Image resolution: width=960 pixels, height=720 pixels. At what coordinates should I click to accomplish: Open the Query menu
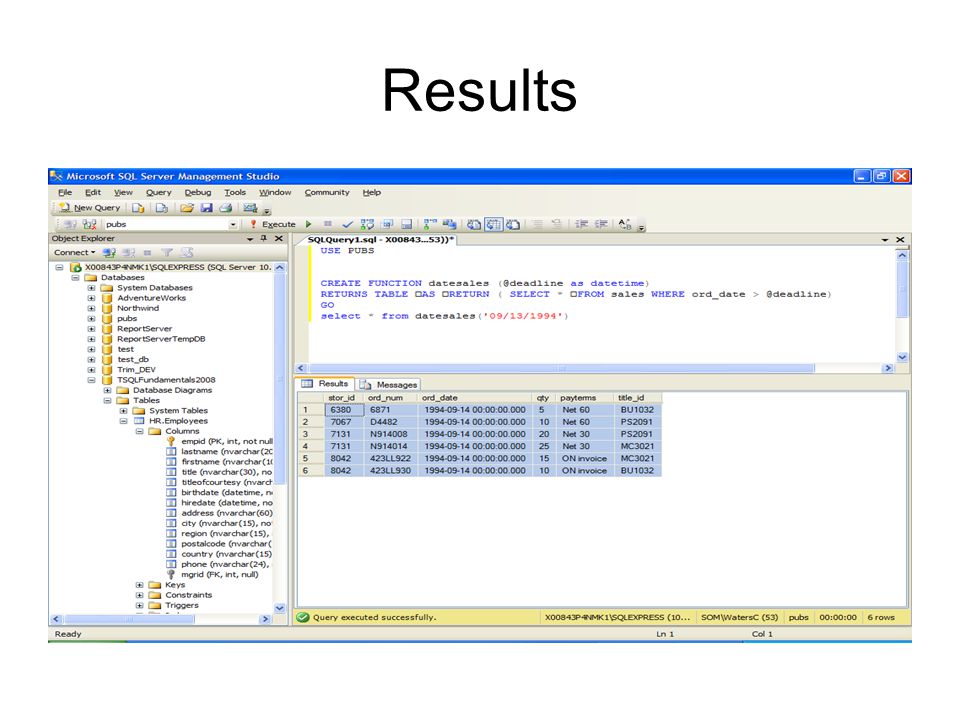coord(159,192)
